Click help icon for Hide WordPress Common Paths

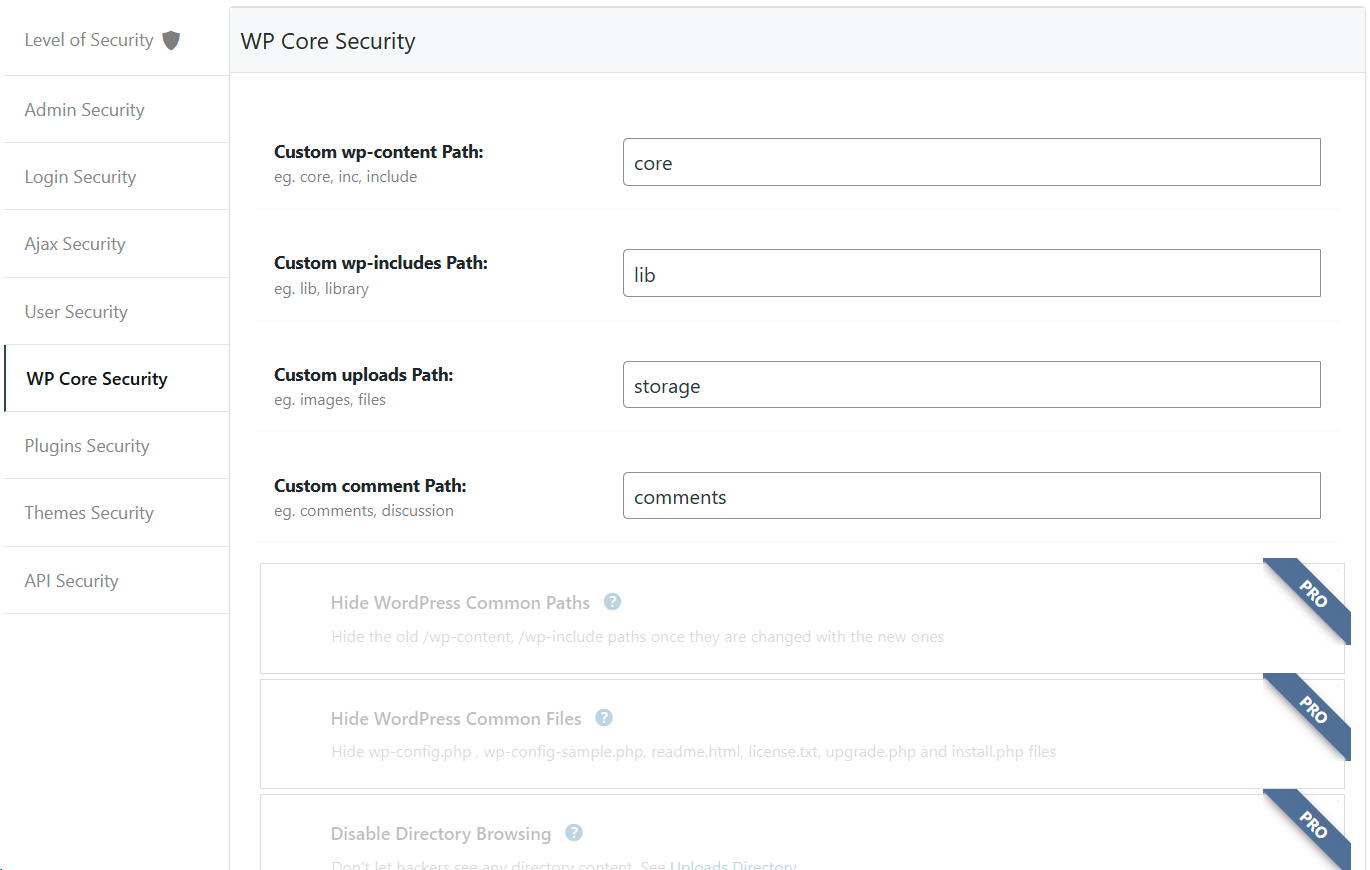613,602
